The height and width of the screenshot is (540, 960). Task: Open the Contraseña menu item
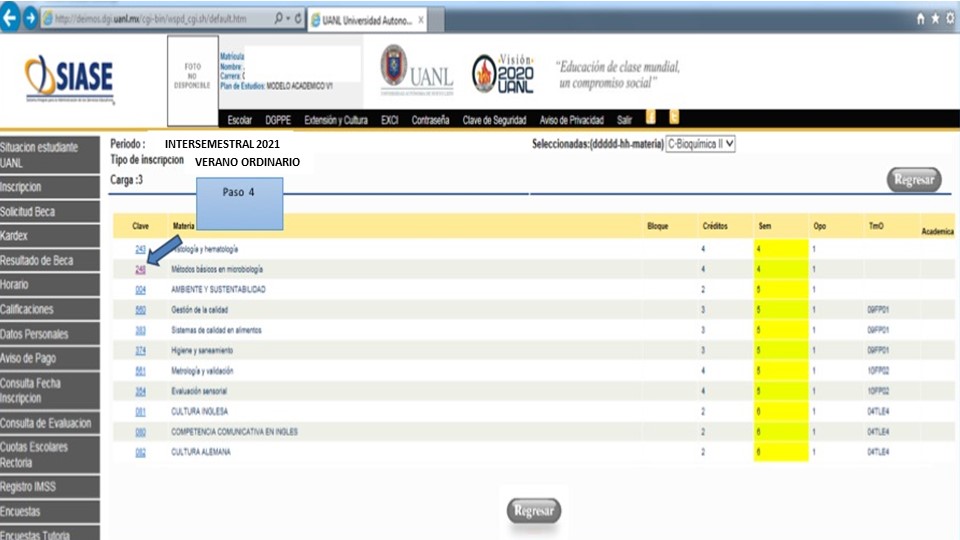click(x=430, y=120)
